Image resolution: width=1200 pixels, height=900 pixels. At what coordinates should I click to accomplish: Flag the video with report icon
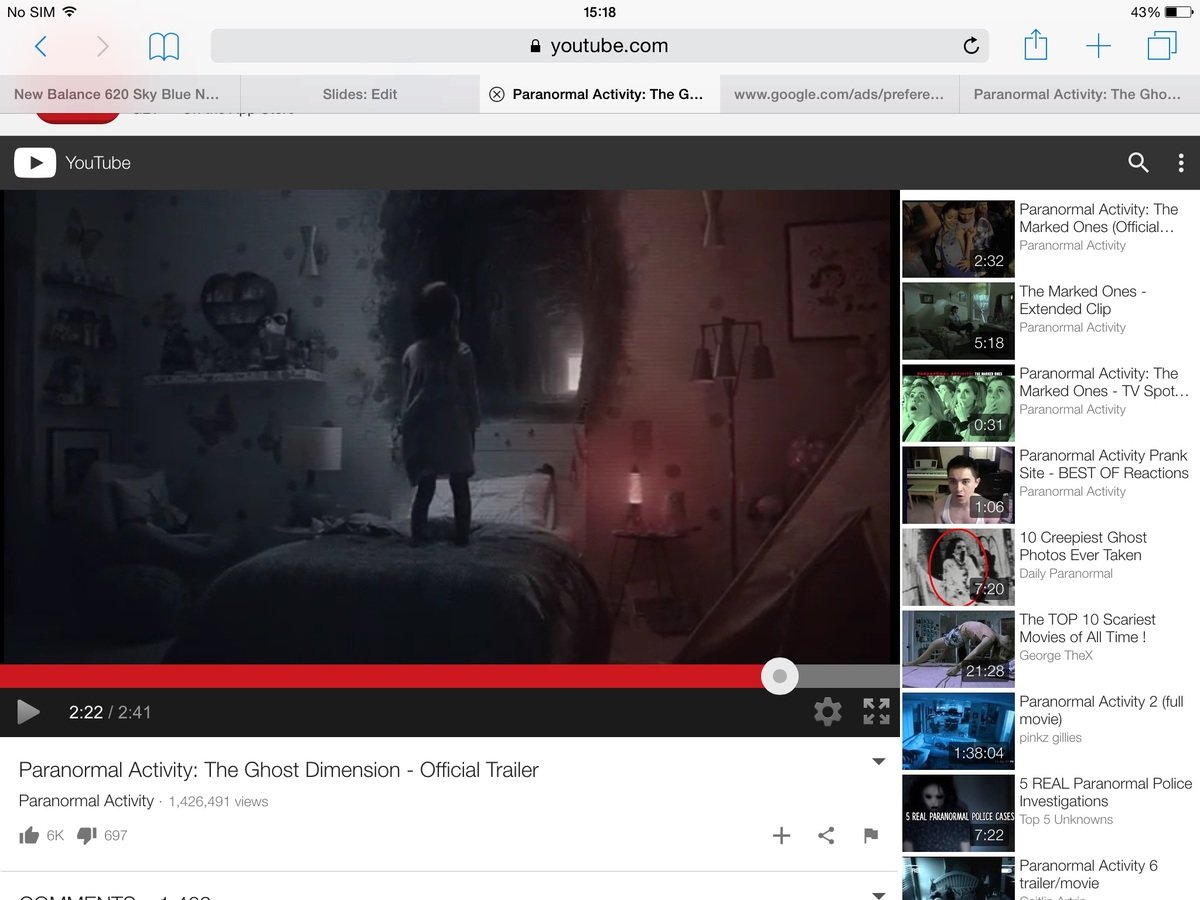click(871, 836)
